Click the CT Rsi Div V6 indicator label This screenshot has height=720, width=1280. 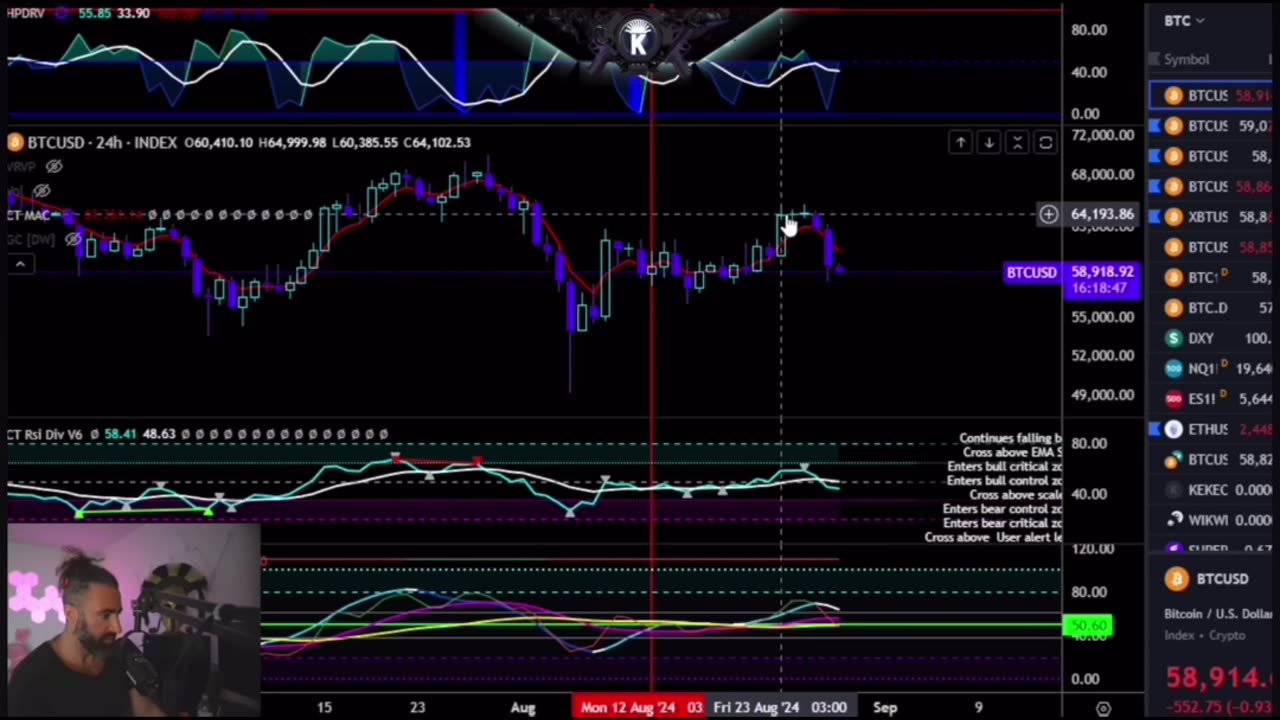click(44, 434)
